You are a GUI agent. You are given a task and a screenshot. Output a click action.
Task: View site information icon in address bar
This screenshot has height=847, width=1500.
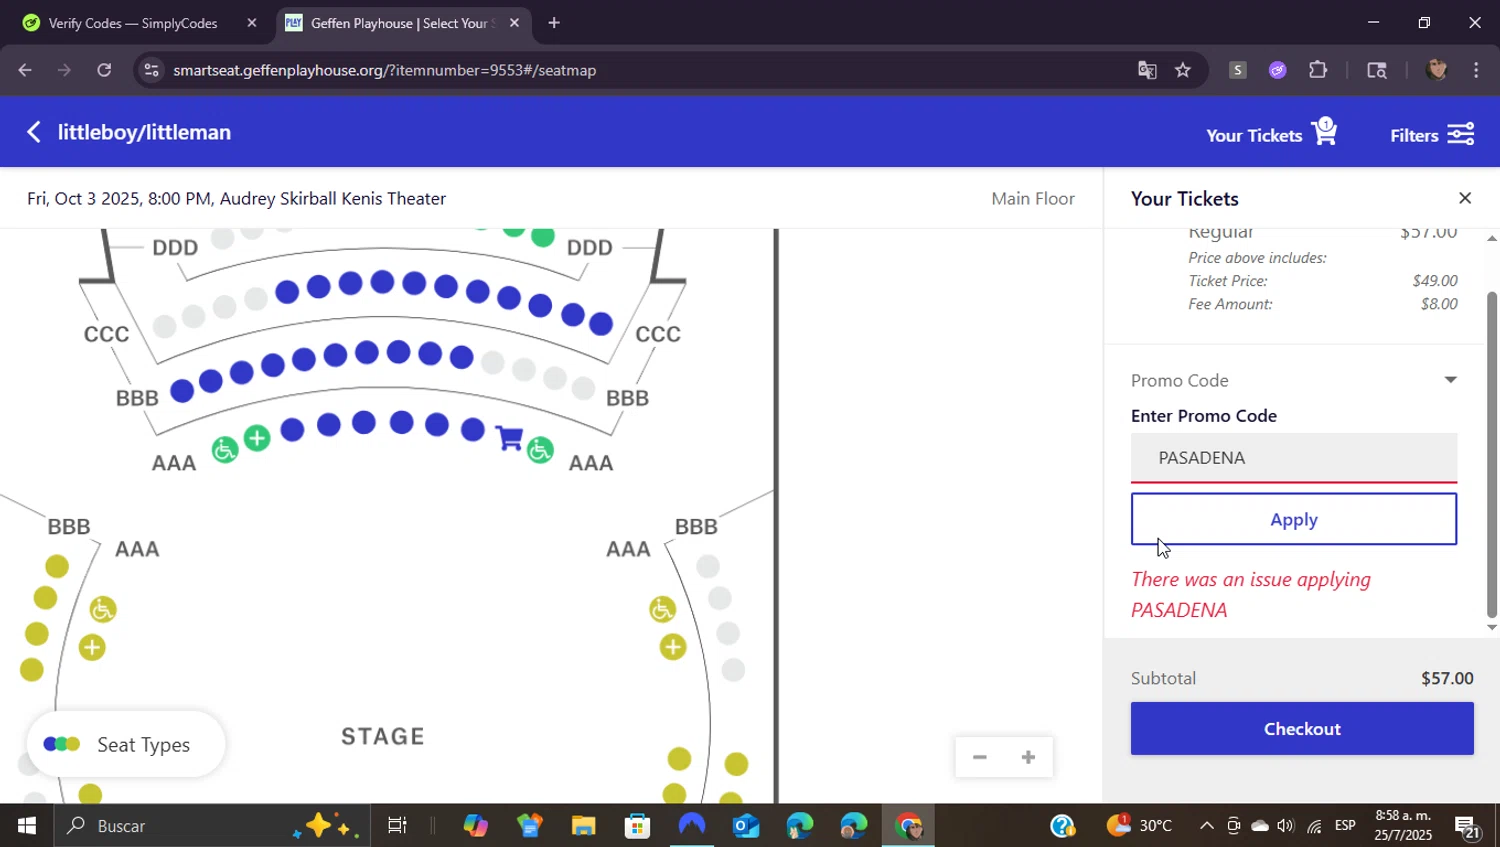[x=151, y=70]
